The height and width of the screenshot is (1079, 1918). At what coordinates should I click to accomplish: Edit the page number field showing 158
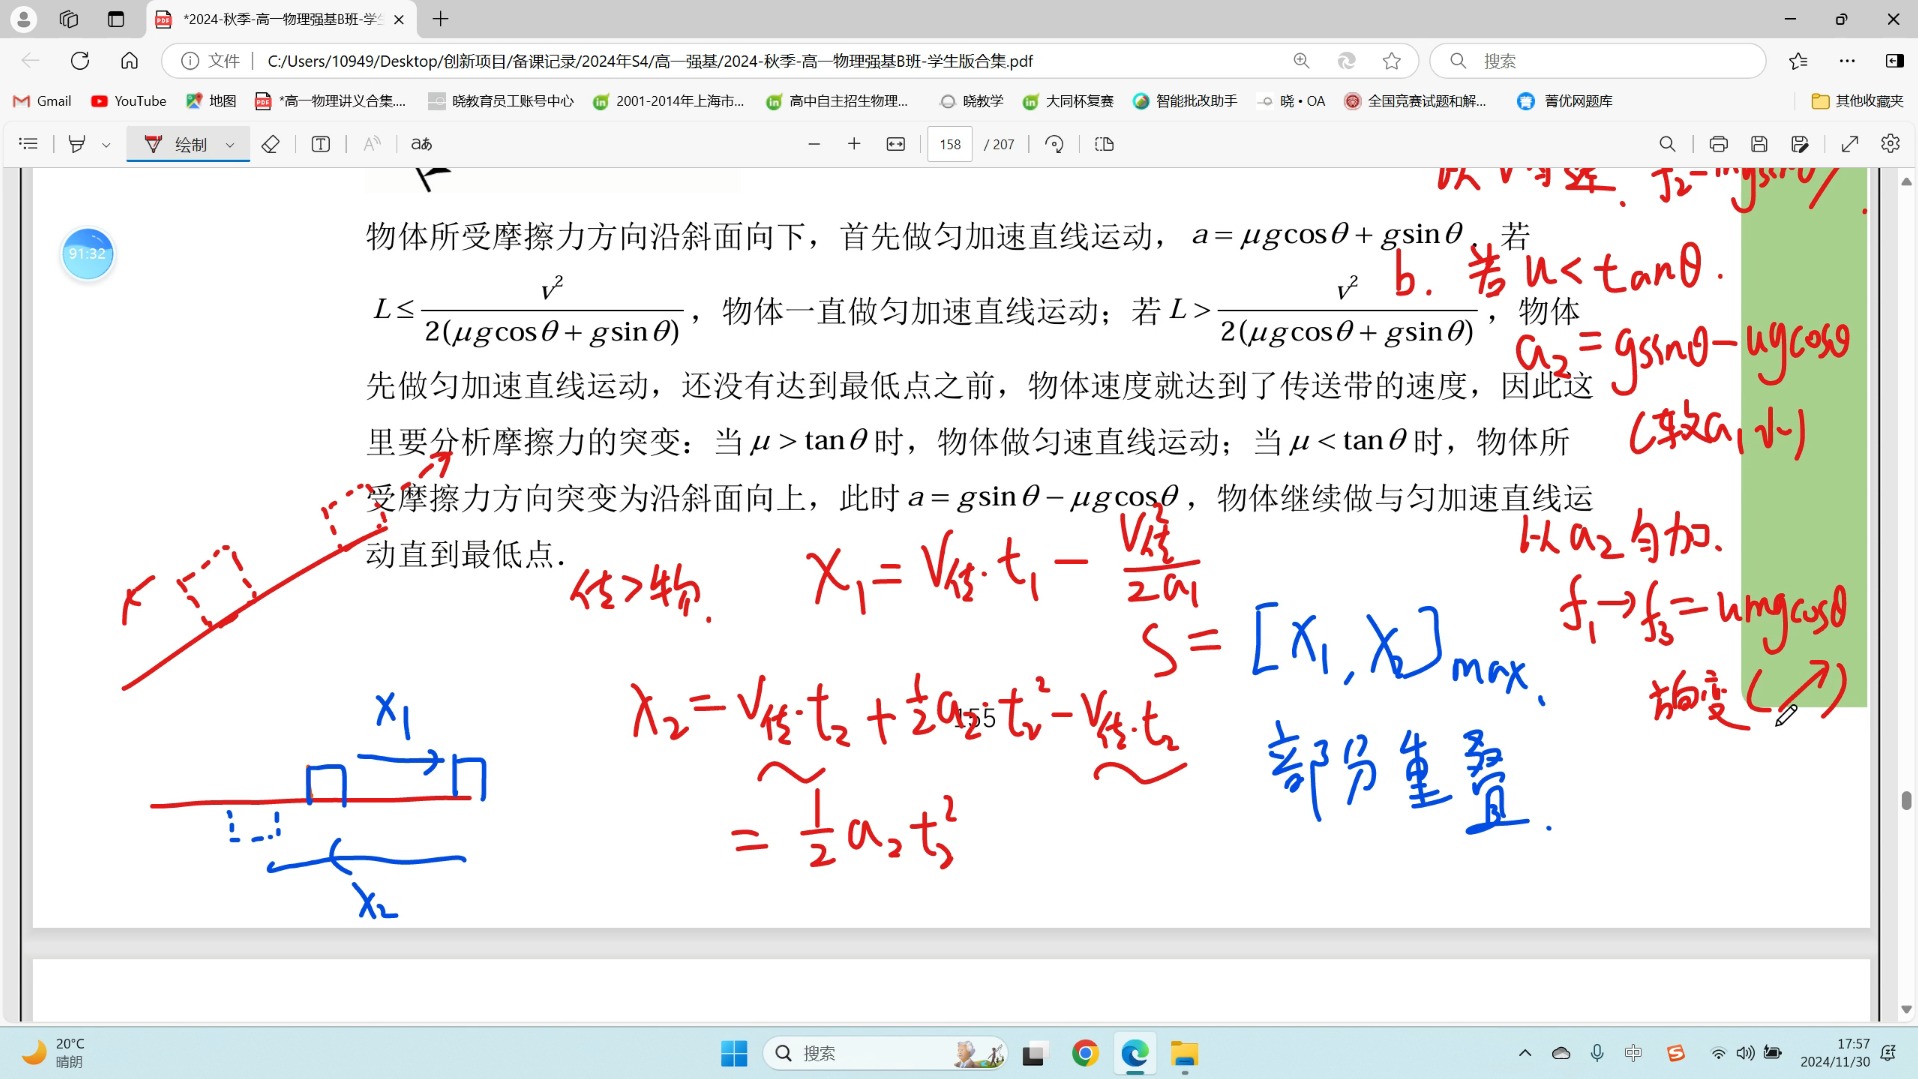click(948, 144)
